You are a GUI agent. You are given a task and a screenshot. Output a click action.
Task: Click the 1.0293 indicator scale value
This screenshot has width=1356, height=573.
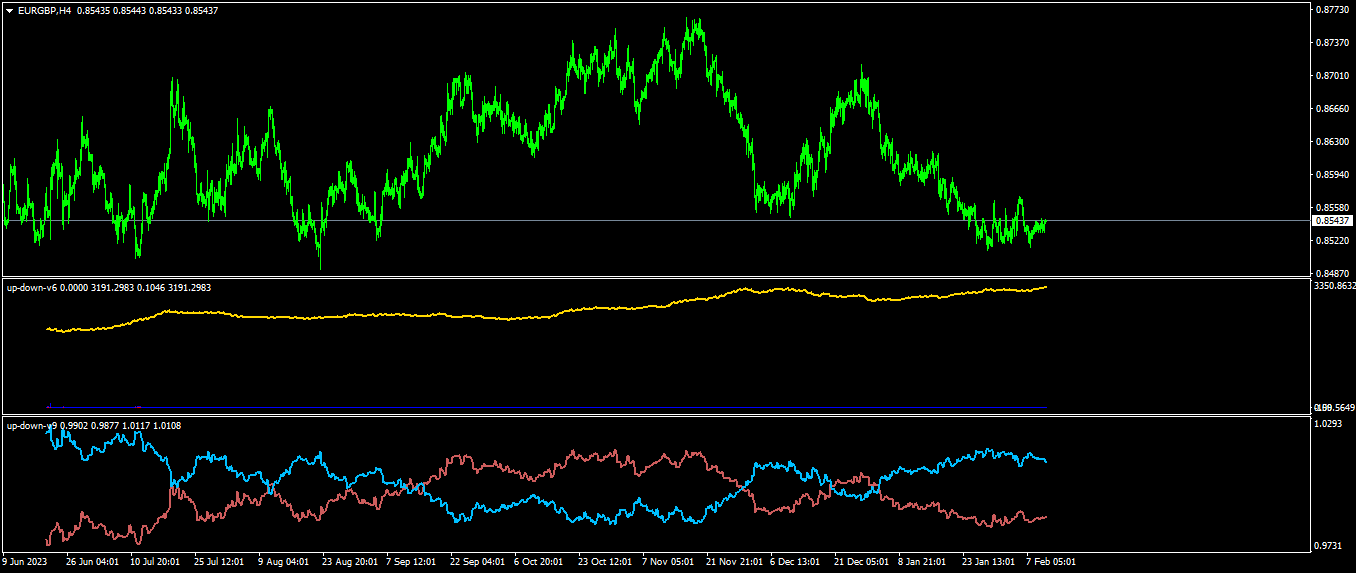click(1329, 424)
